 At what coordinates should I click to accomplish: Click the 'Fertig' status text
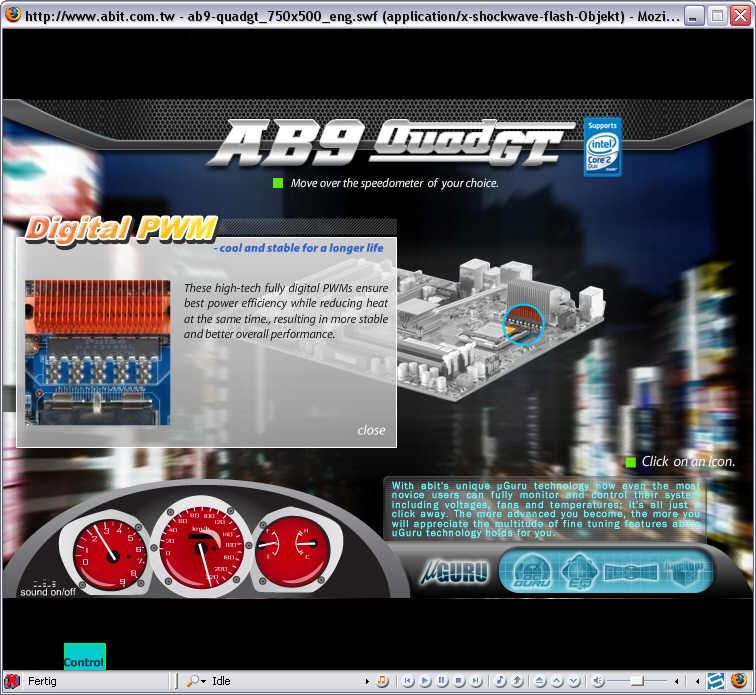42,681
